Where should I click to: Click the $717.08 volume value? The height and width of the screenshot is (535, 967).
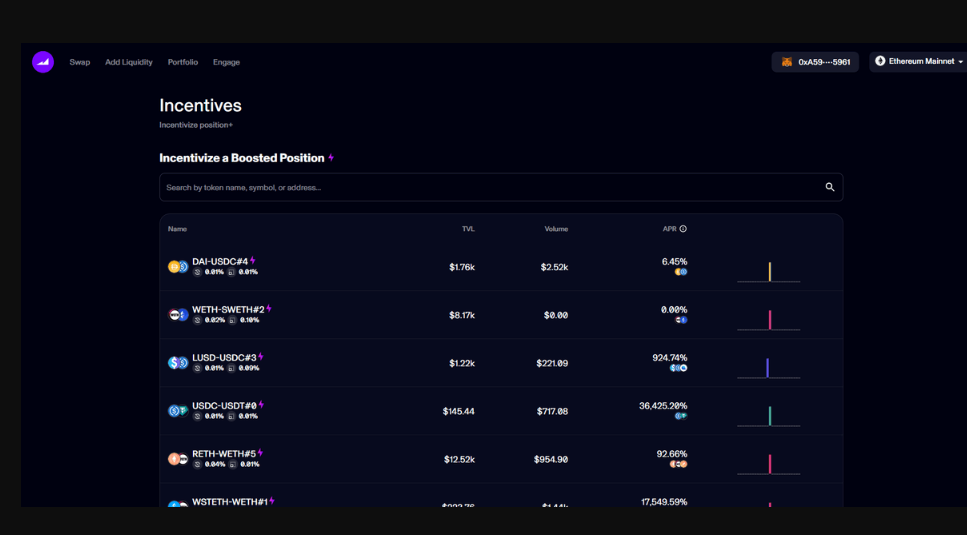pyautogui.click(x=553, y=411)
